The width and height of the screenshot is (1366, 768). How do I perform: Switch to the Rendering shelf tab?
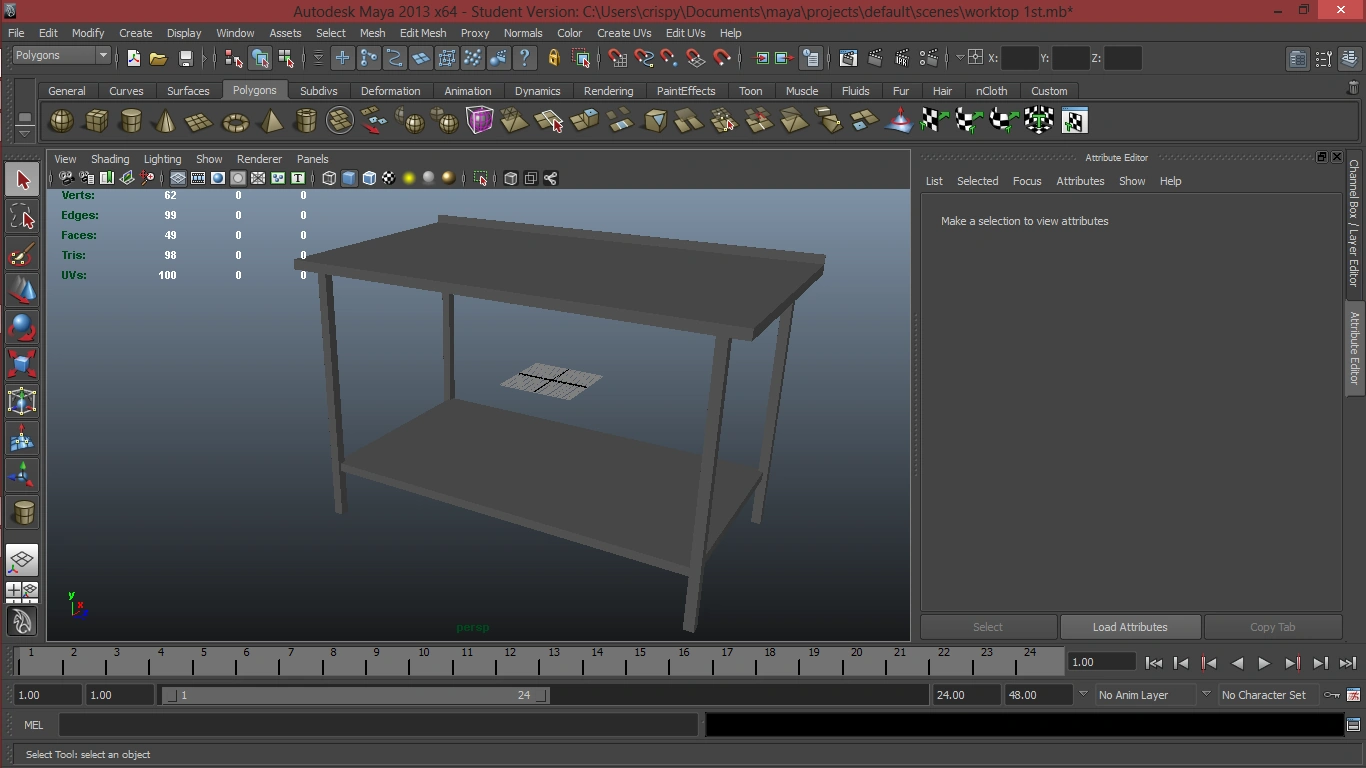tap(608, 91)
